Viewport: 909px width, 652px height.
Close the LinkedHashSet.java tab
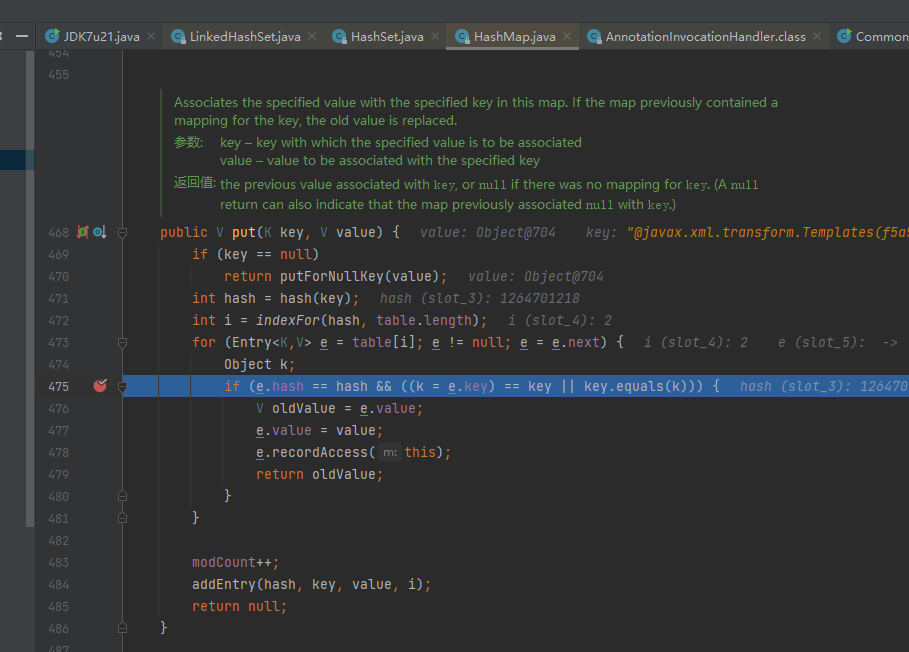coord(312,36)
